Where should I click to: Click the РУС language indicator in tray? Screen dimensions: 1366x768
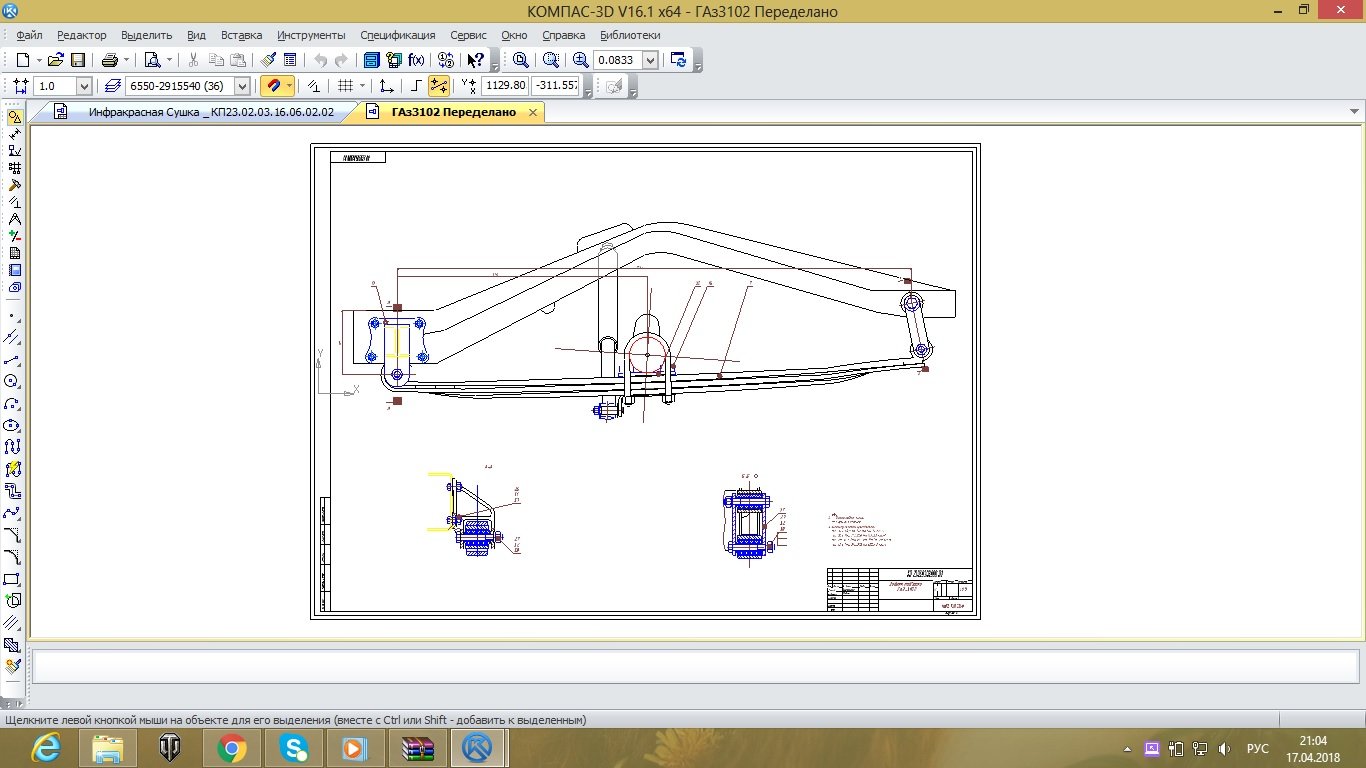click(x=1258, y=748)
